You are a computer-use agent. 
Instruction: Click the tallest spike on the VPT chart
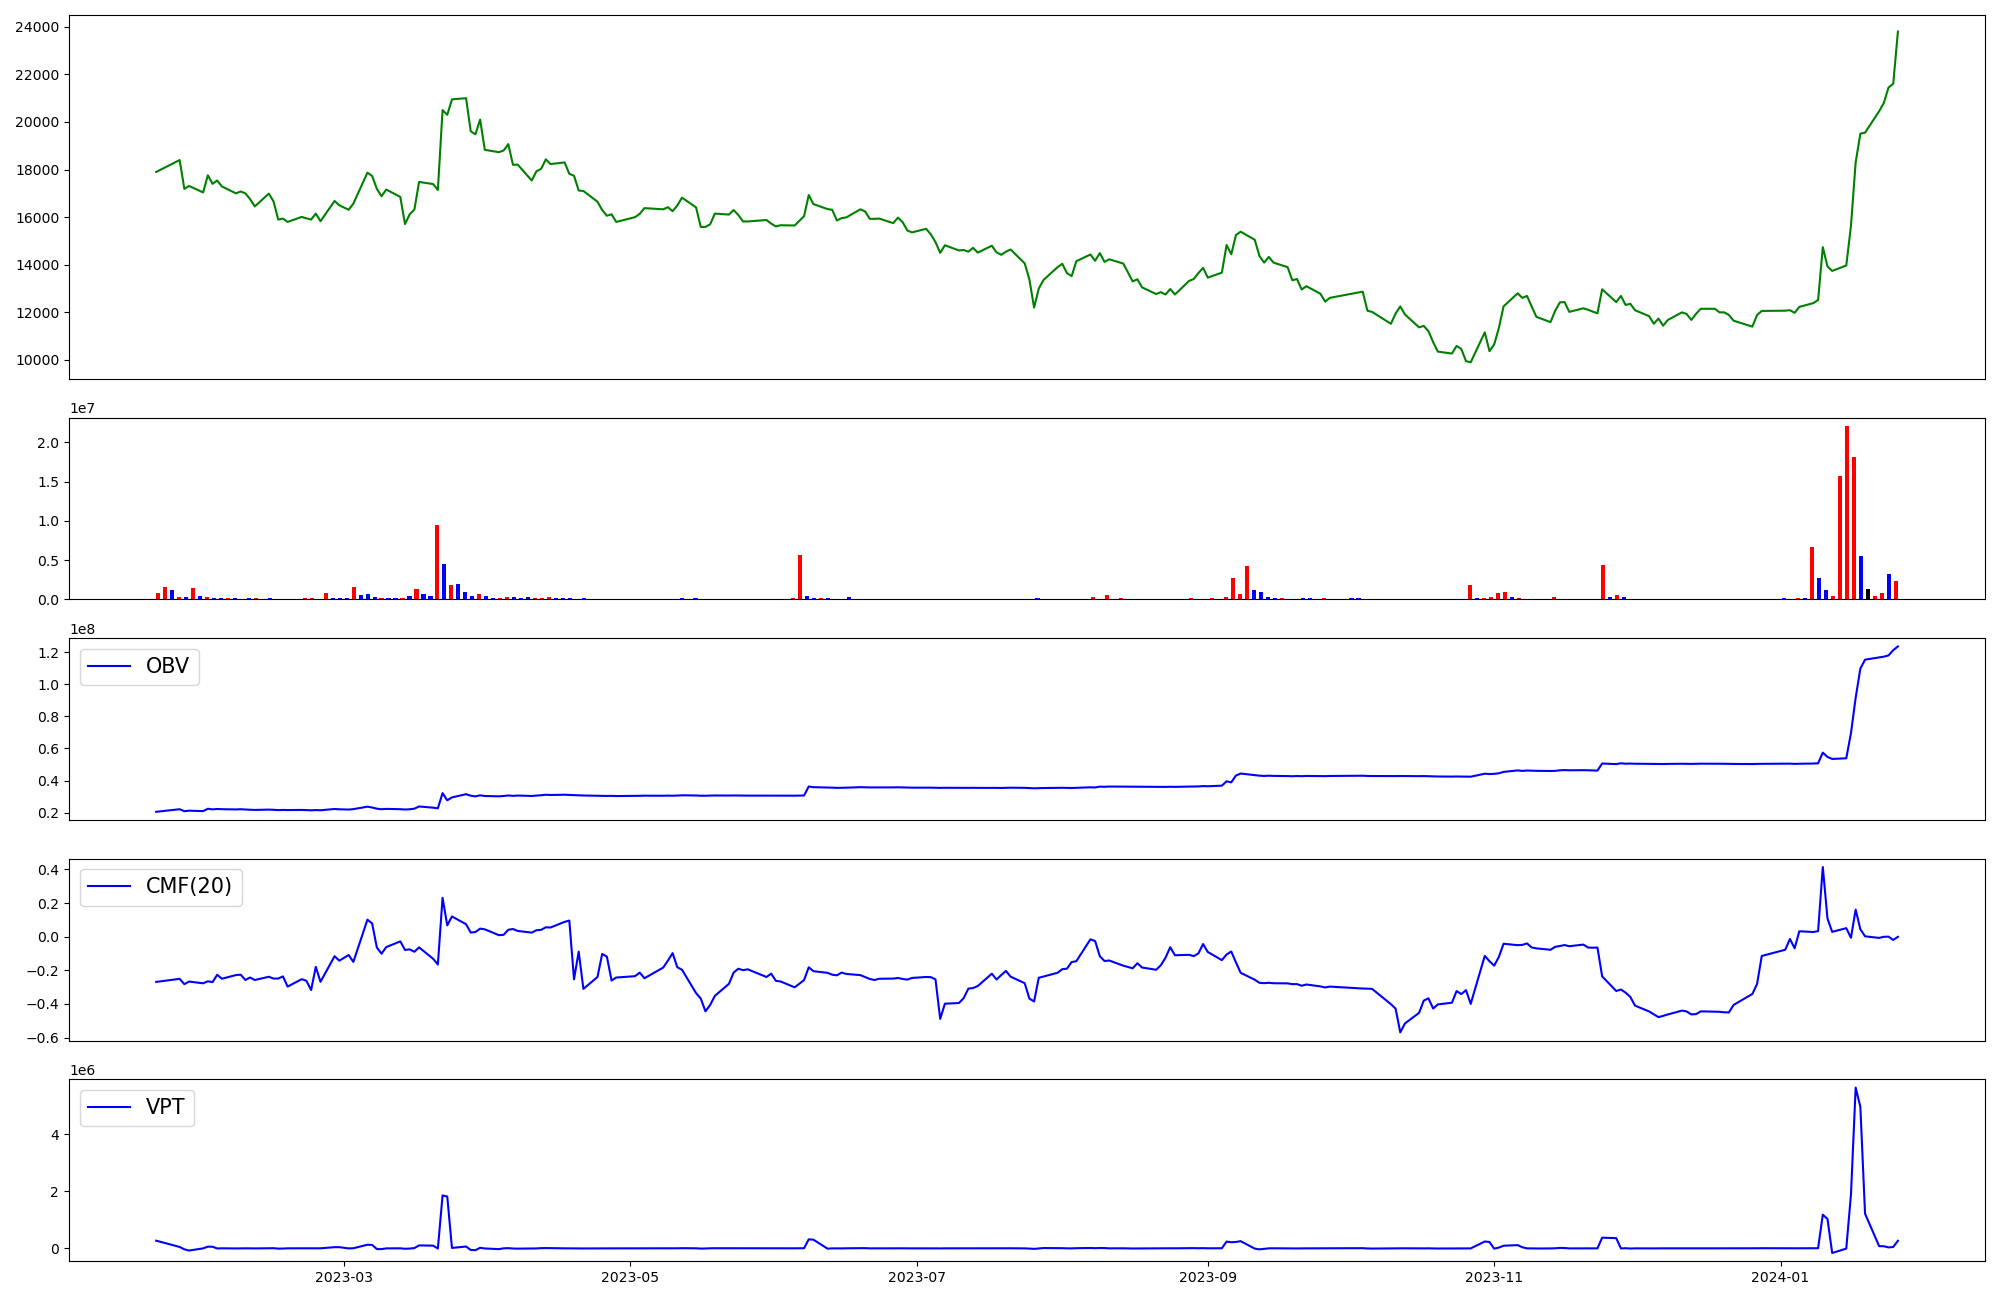point(1855,1090)
